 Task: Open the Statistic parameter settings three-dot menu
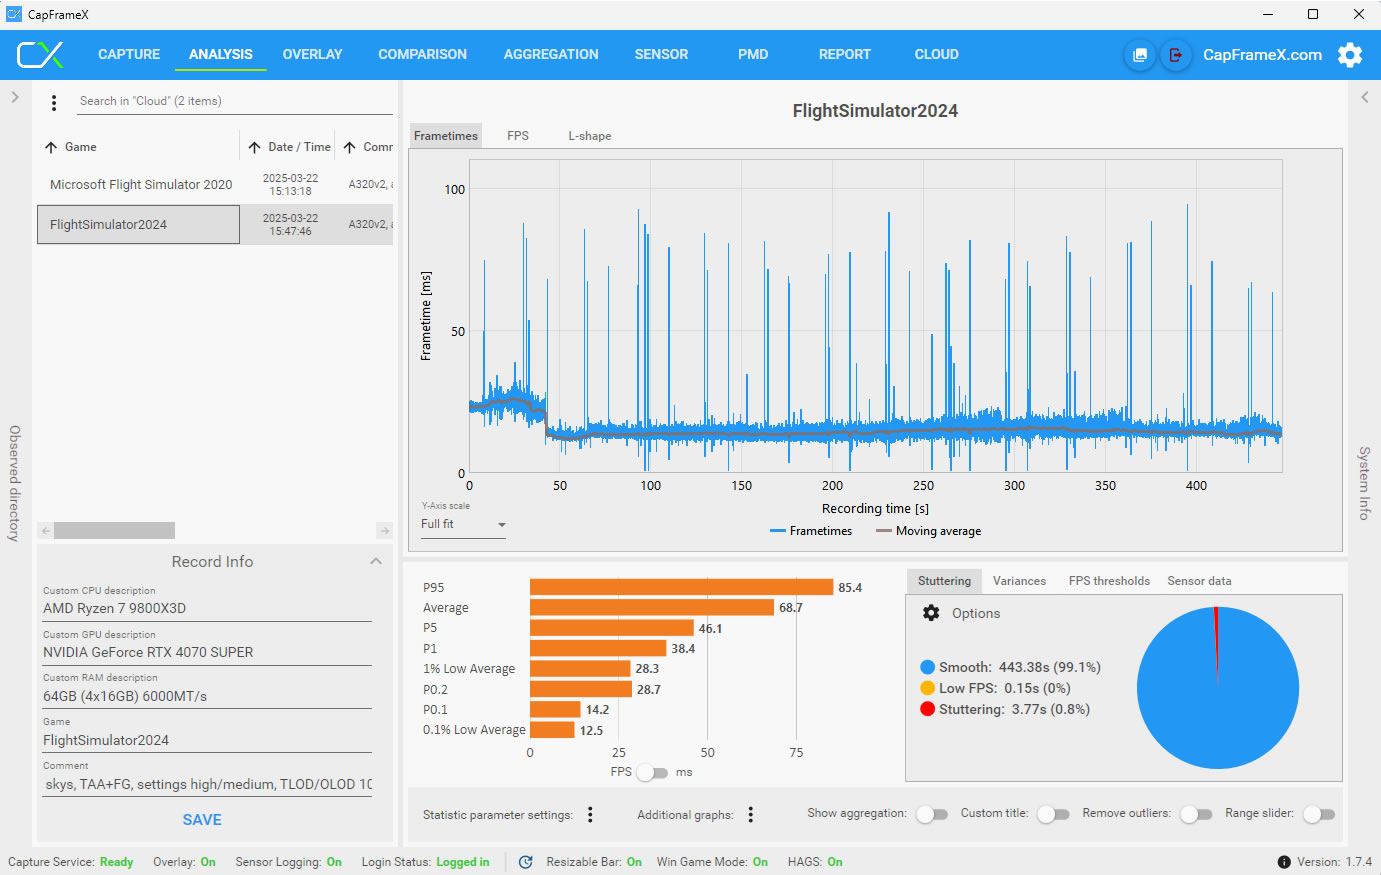pyautogui.click(x=590, y=815)
